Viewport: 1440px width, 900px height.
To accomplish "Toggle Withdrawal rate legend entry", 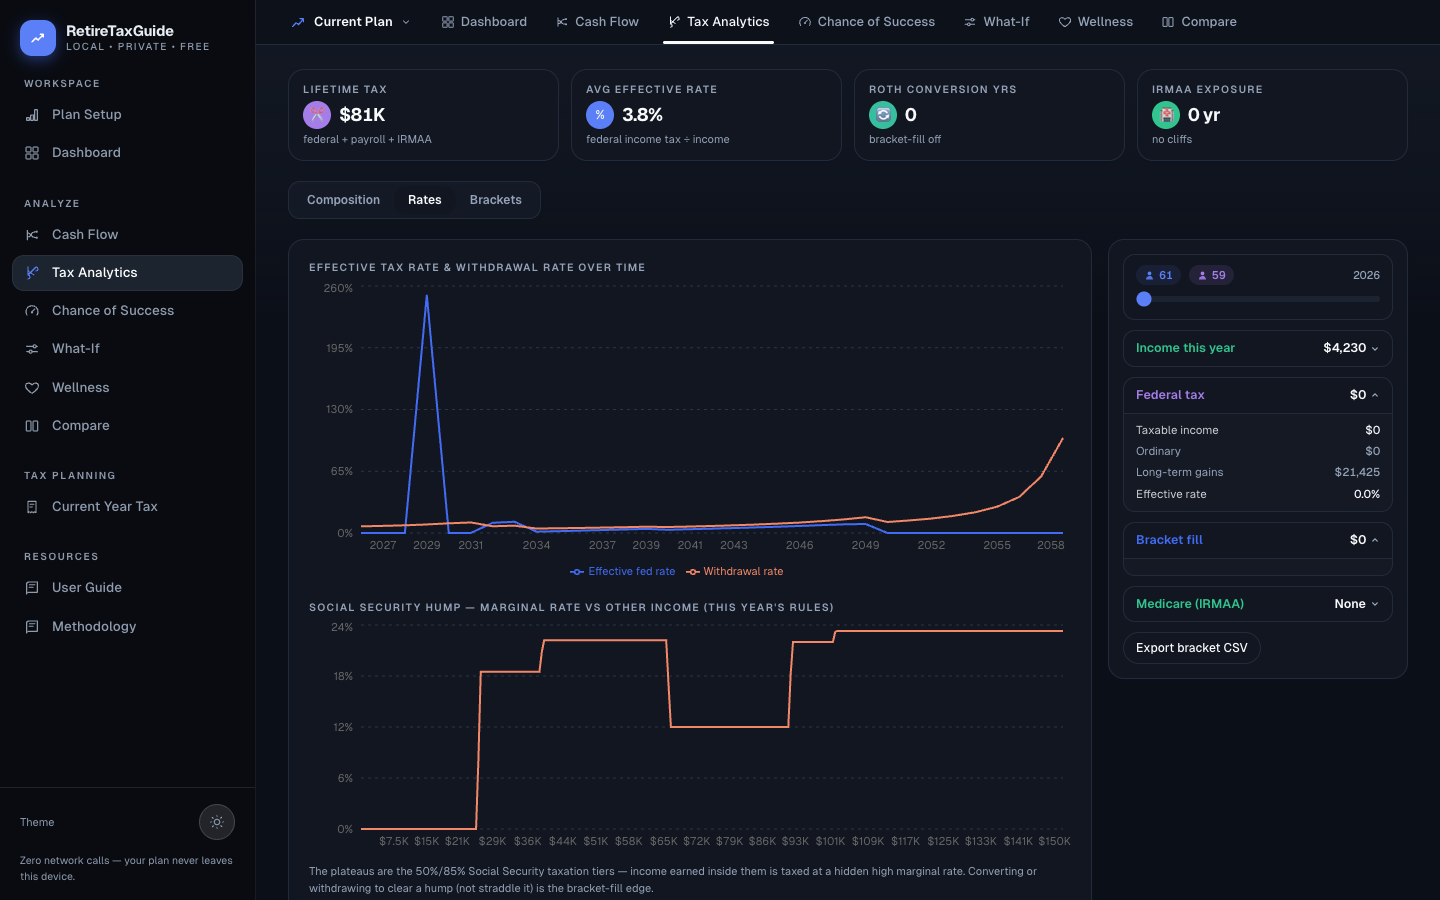I will click(x=735, y=572).
